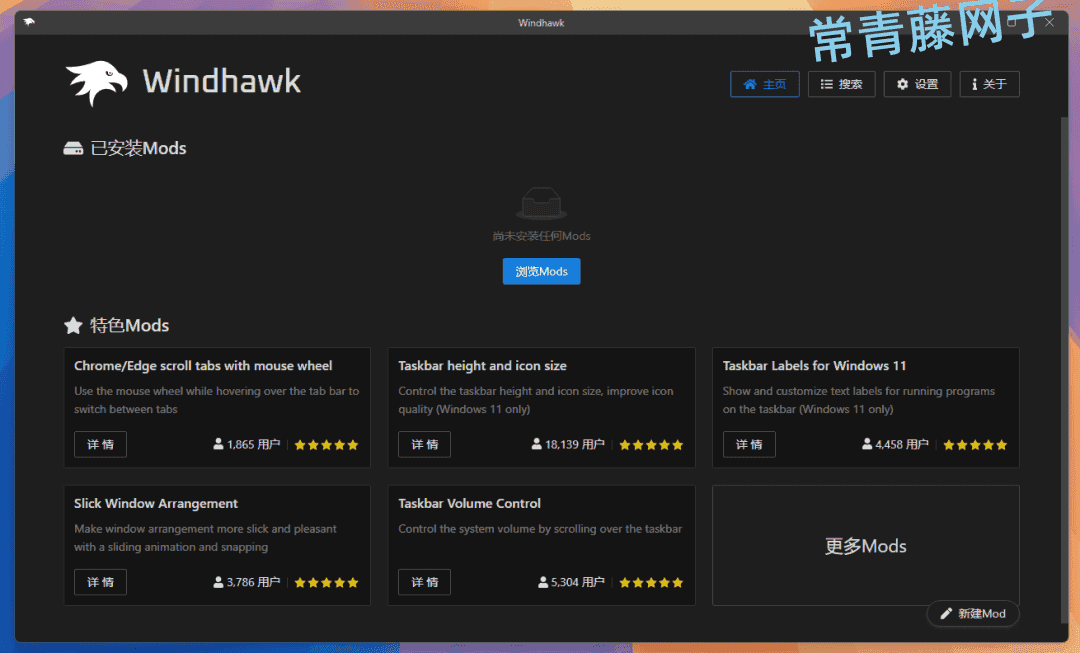
Task: Select the title 'Slick Window Arrangement'
Action: [x=156, y=504]
